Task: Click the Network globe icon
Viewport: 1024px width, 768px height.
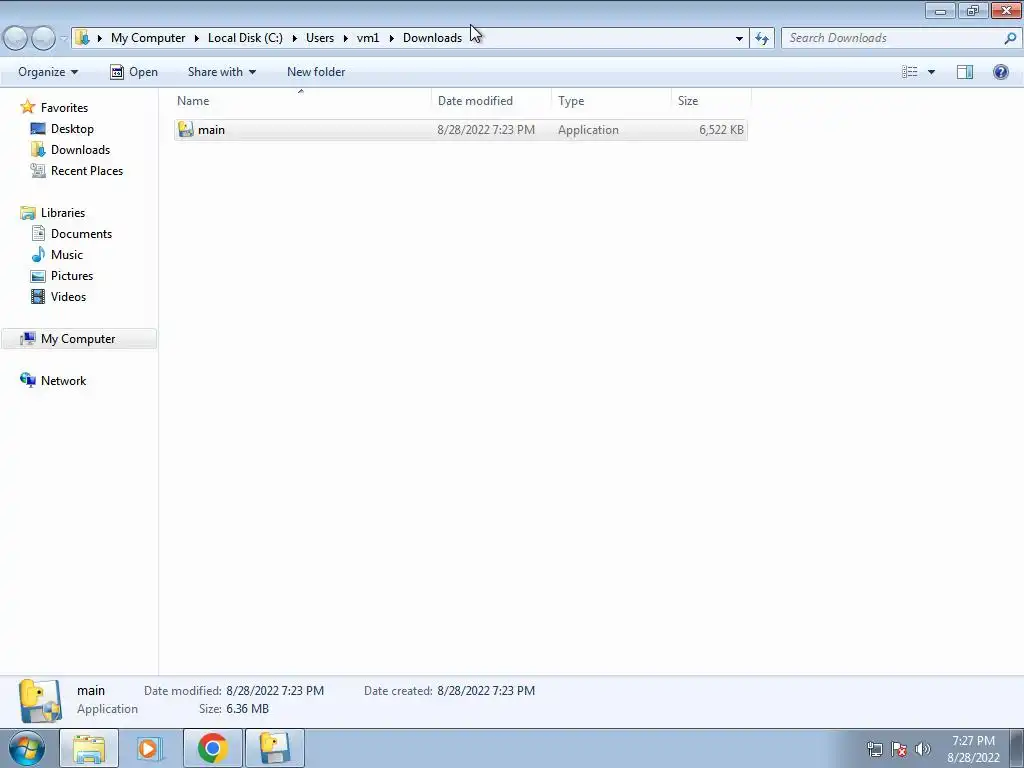Action: coord(27,380)
